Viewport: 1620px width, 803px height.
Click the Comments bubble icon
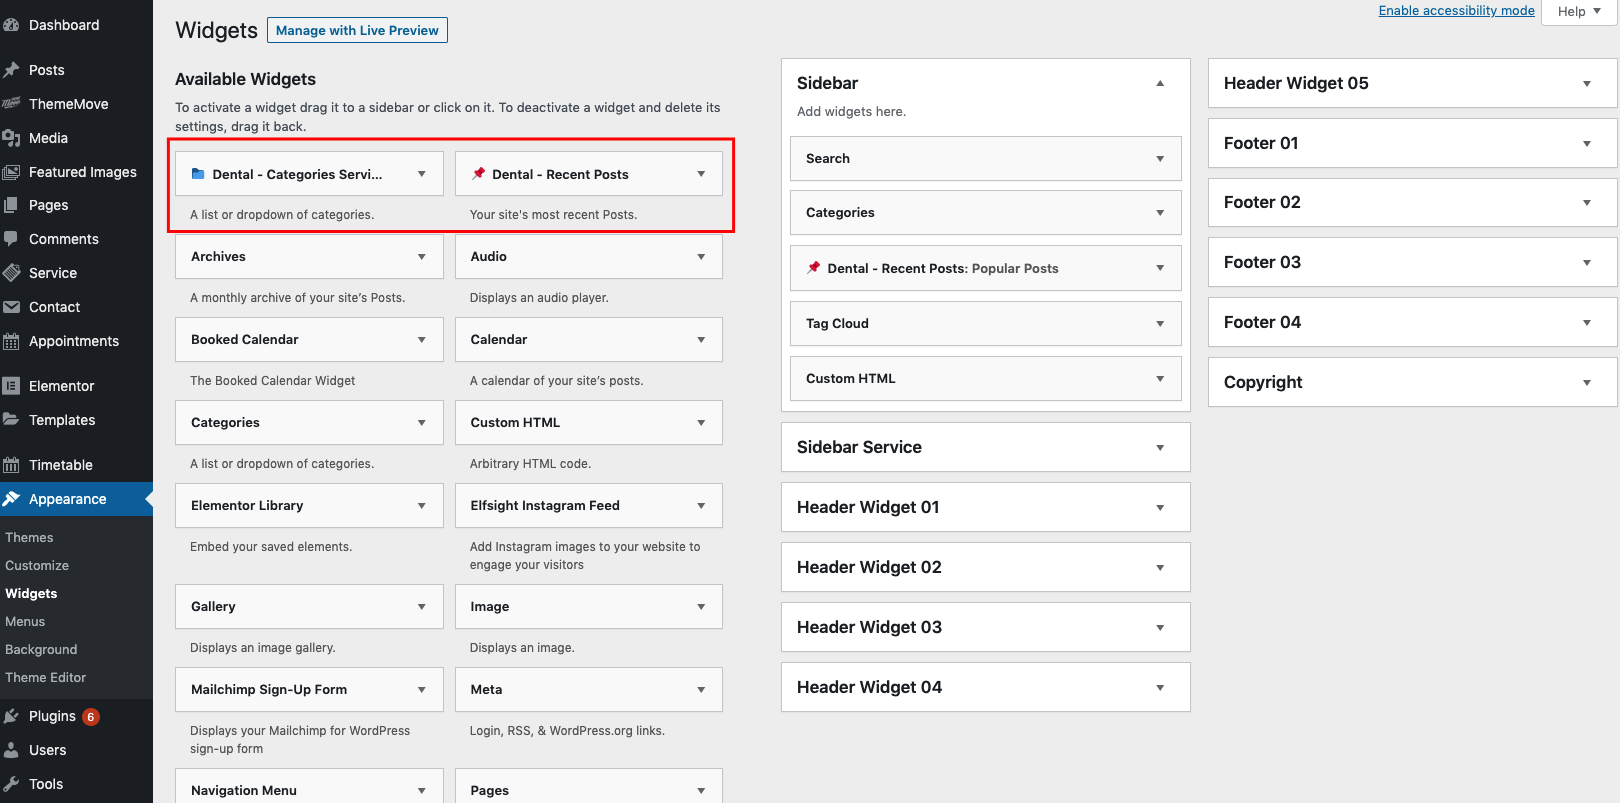(11, 239)
